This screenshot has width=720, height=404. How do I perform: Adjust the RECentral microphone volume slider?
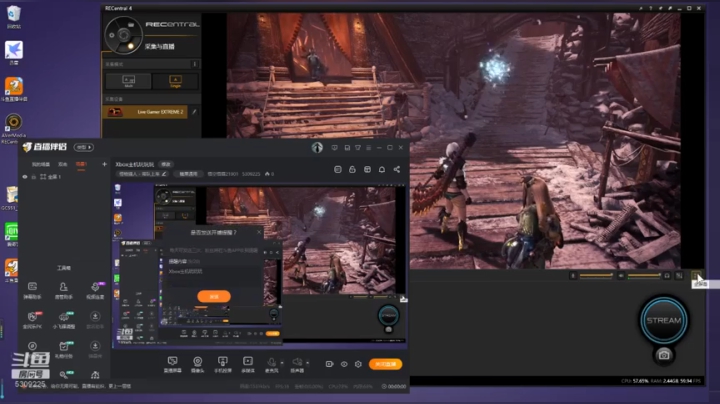pos(596,275)
